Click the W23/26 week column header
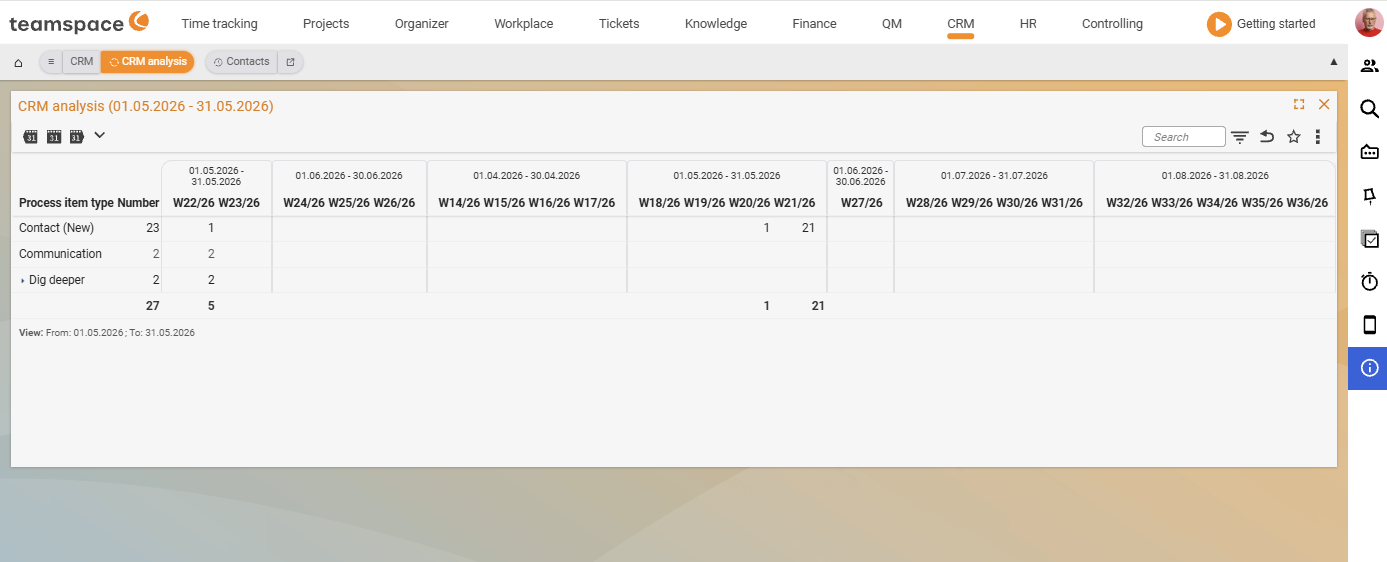 pos(239,203)
